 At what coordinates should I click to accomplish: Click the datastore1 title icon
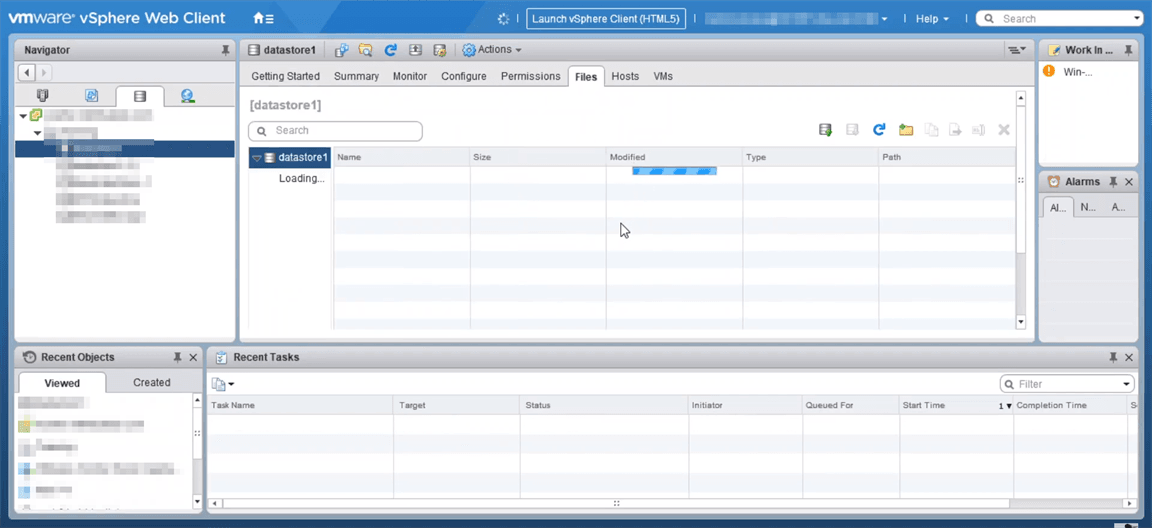pos(254,50)
